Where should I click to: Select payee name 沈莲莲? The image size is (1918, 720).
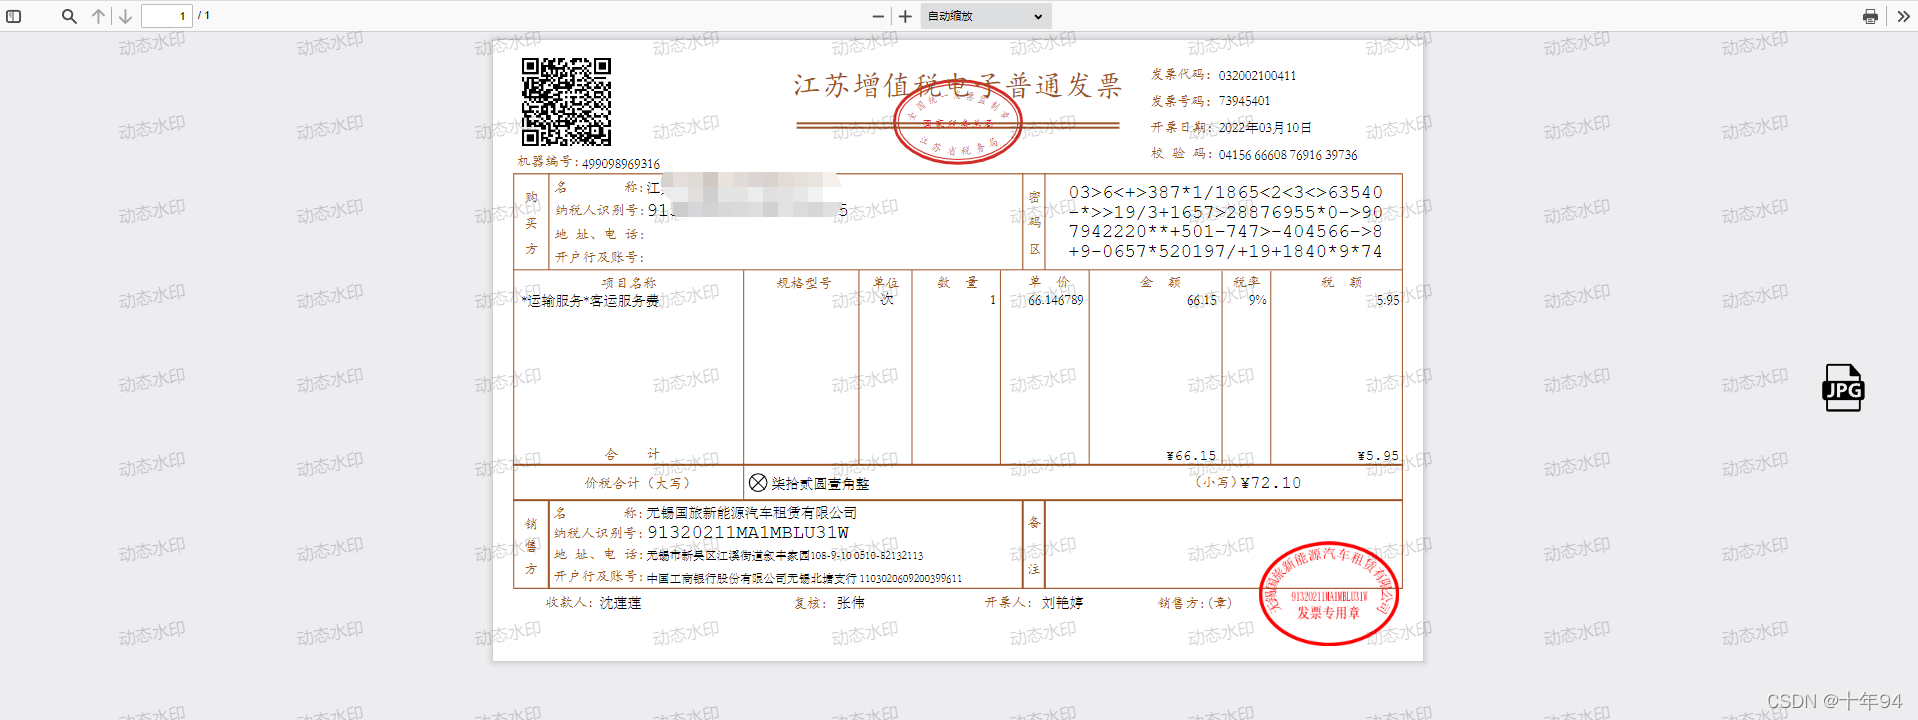620,603
